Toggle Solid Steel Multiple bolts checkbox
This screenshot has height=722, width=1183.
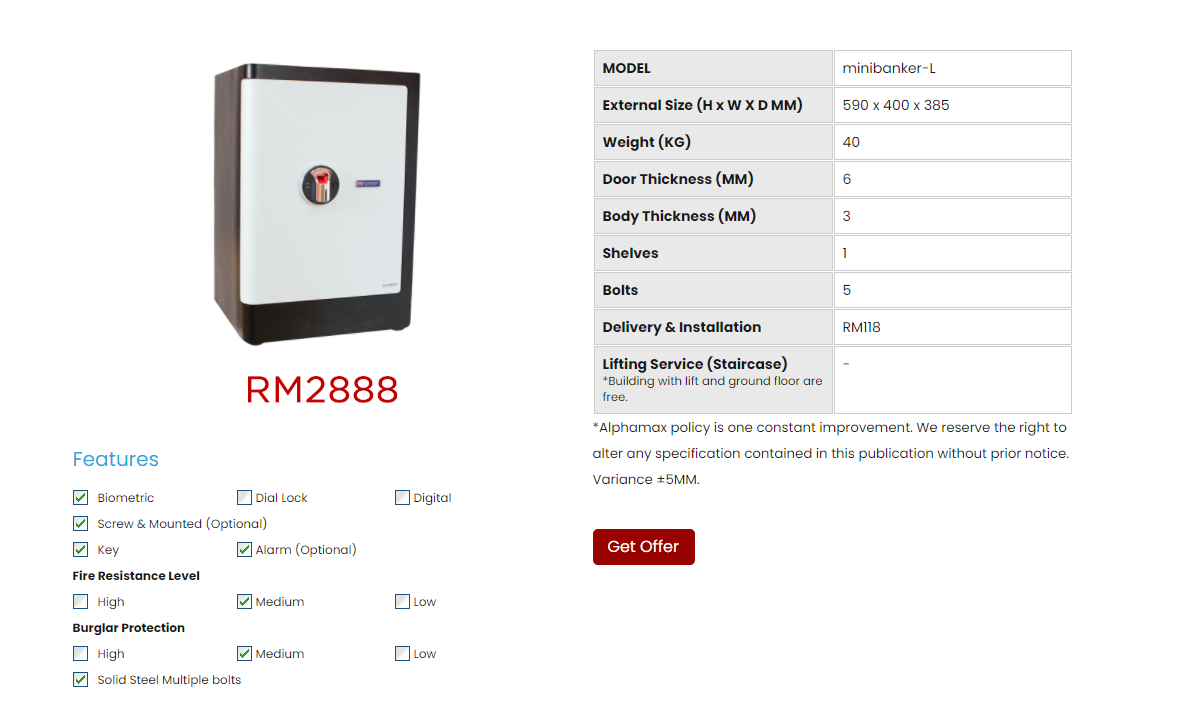tap(81, 680)
